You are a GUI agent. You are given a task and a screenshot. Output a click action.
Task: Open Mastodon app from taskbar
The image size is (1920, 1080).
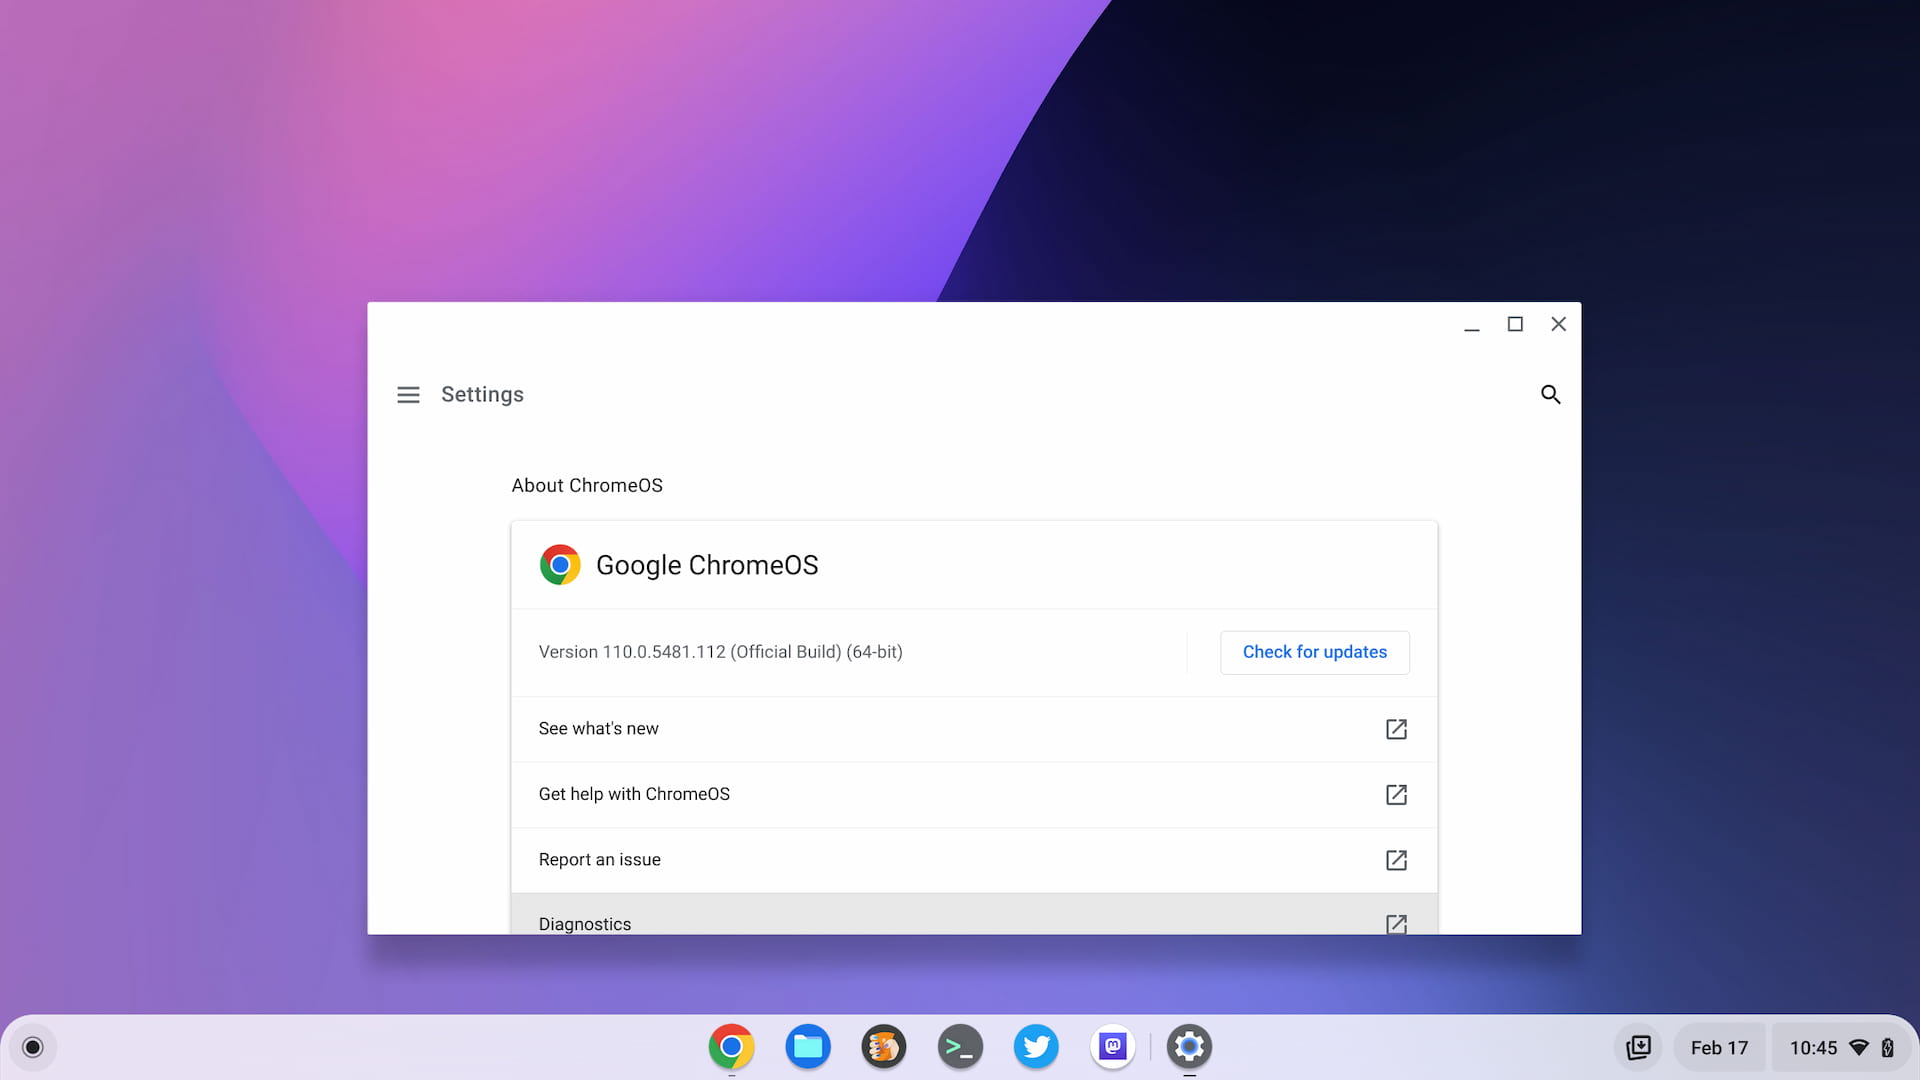pos(1112,1046)
